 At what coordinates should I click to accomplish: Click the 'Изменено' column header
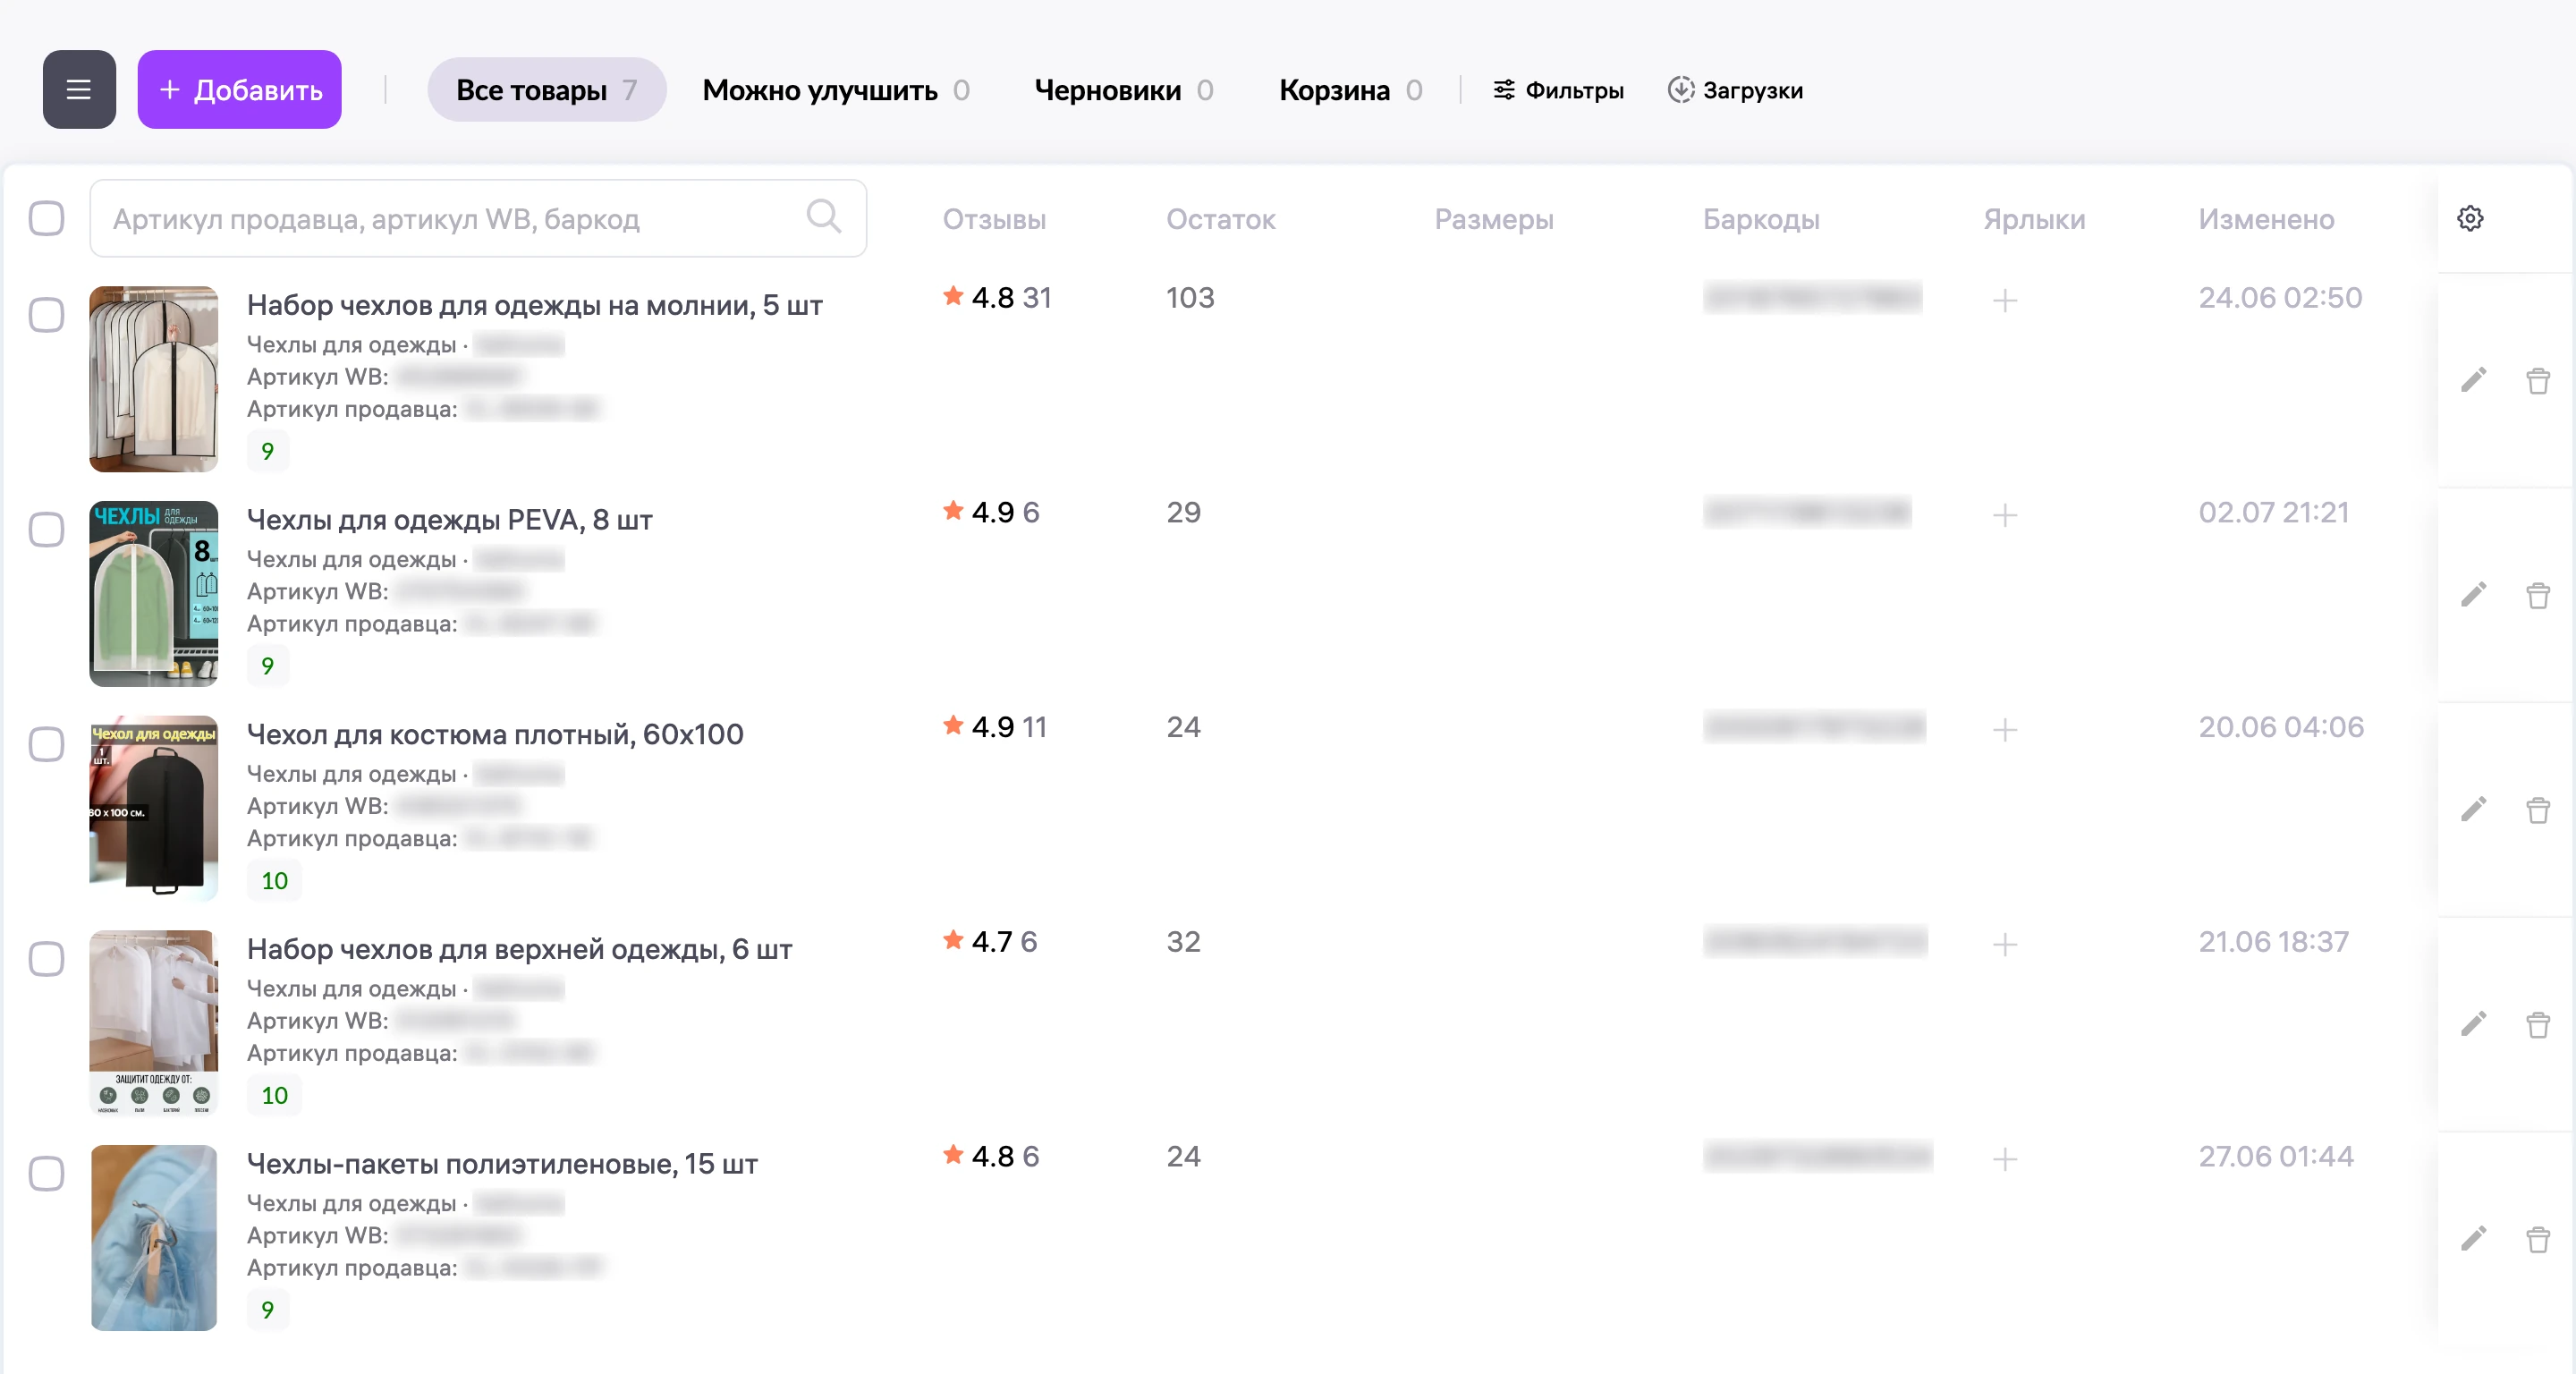pos(2266,219)
